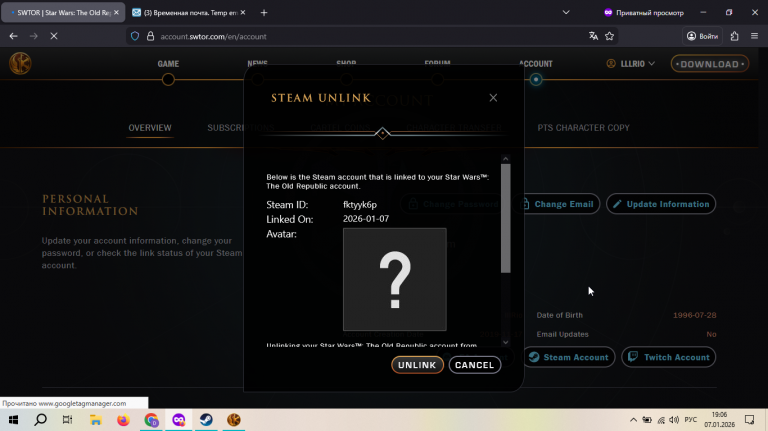
Task: Open File Explorer from taskbar
Action: 96,420
